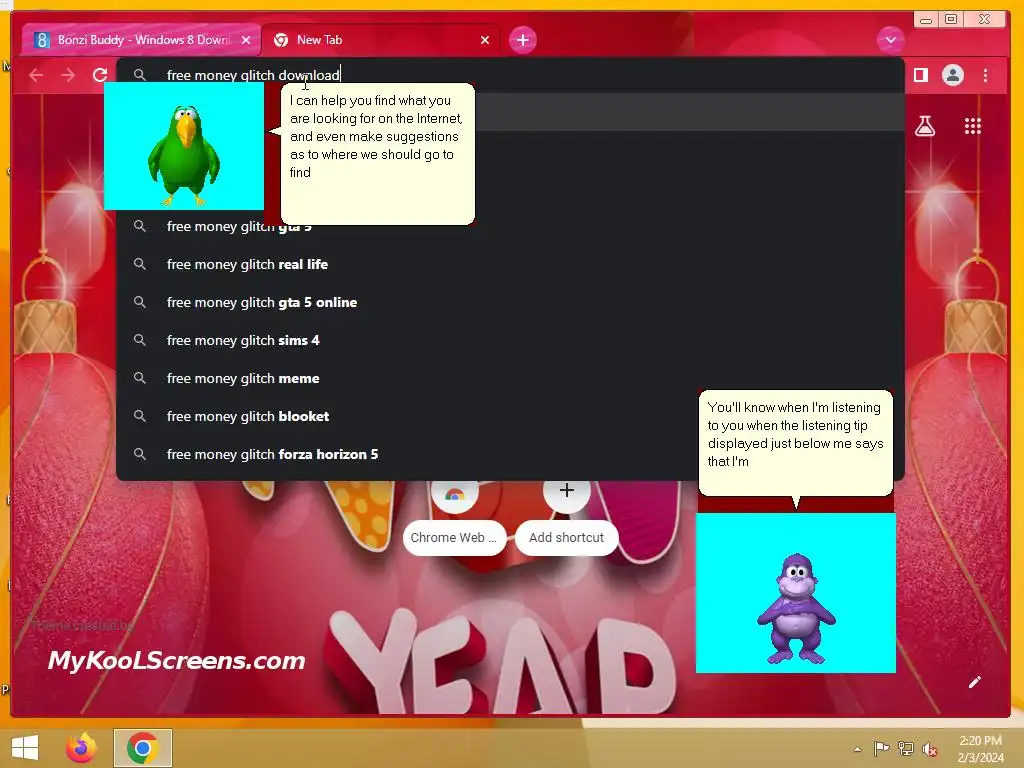Customize Chrome with the pencil icon

click(x=974, y=682)
